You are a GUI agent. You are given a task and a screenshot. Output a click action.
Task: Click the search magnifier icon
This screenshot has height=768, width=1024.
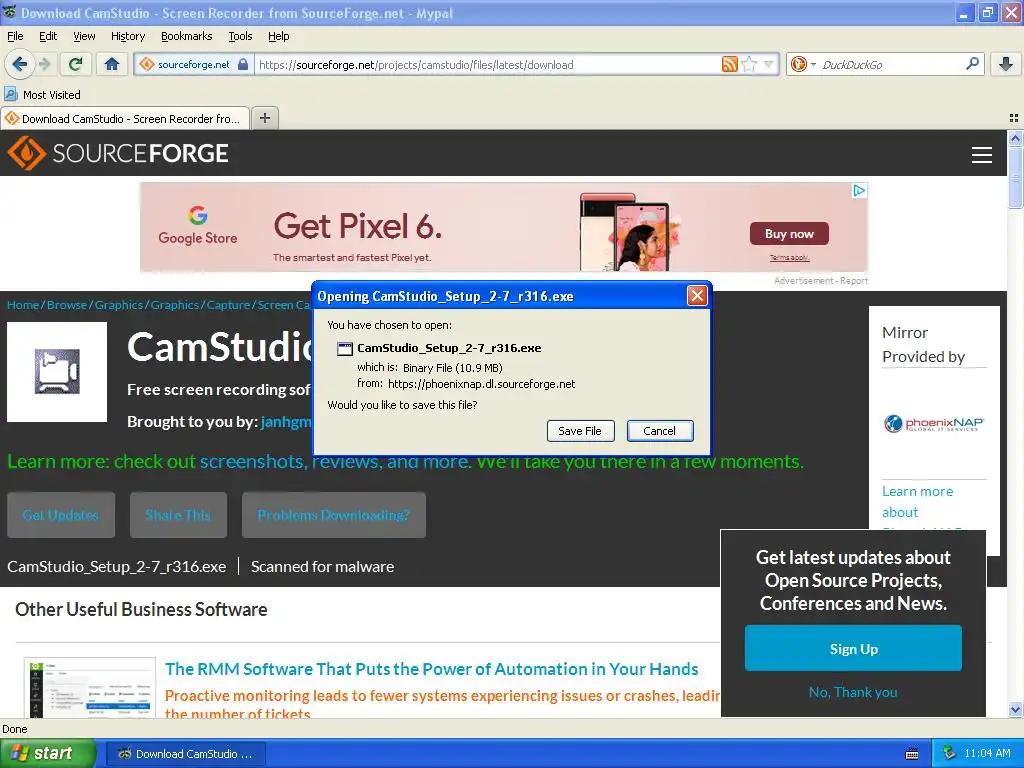pos(972,64)
